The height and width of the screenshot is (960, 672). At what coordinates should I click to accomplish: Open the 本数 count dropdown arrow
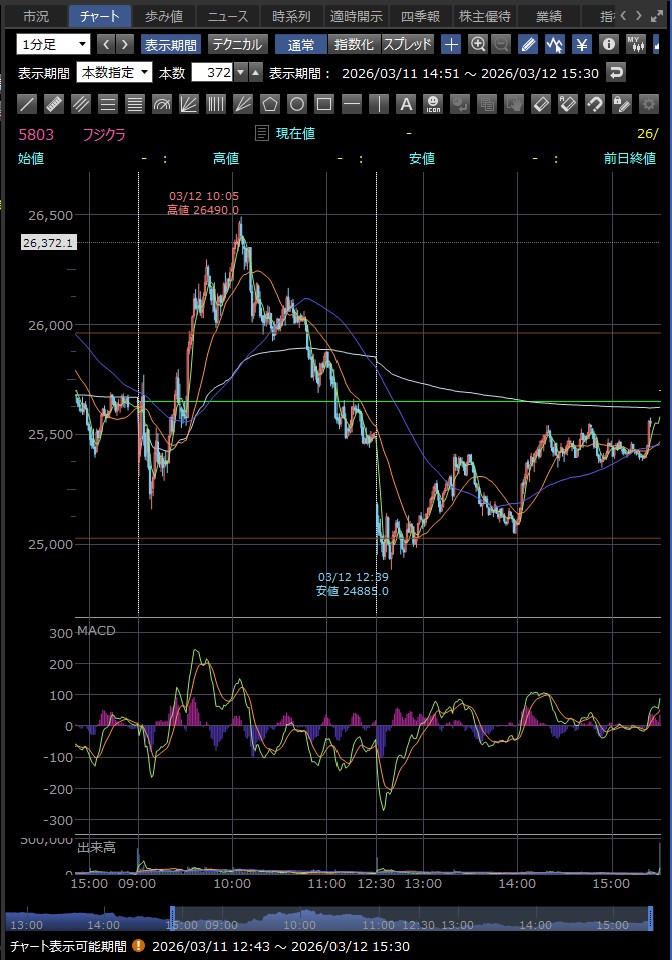(x=240, y=73)
